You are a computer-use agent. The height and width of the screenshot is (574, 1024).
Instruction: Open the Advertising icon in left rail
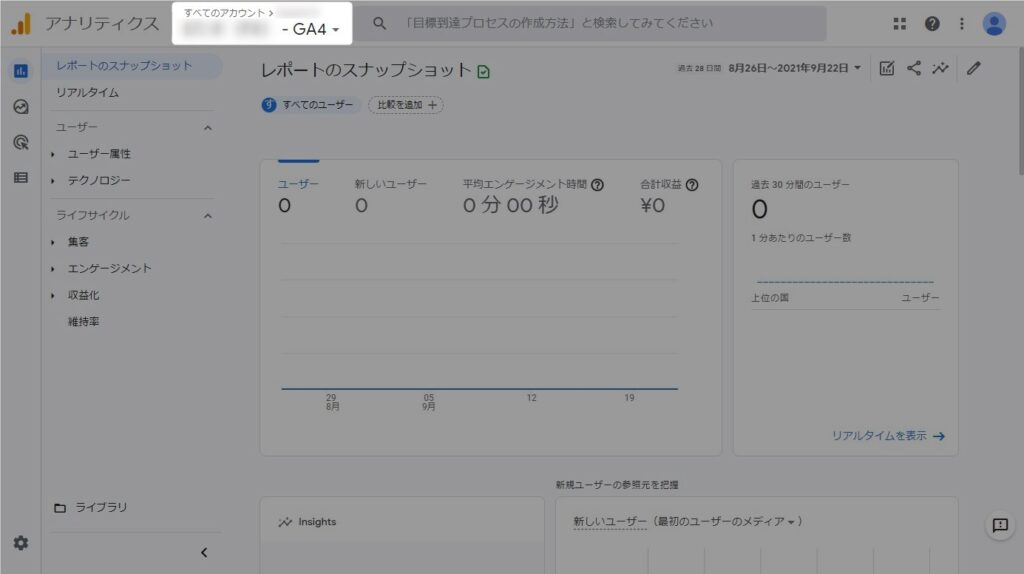21,142
